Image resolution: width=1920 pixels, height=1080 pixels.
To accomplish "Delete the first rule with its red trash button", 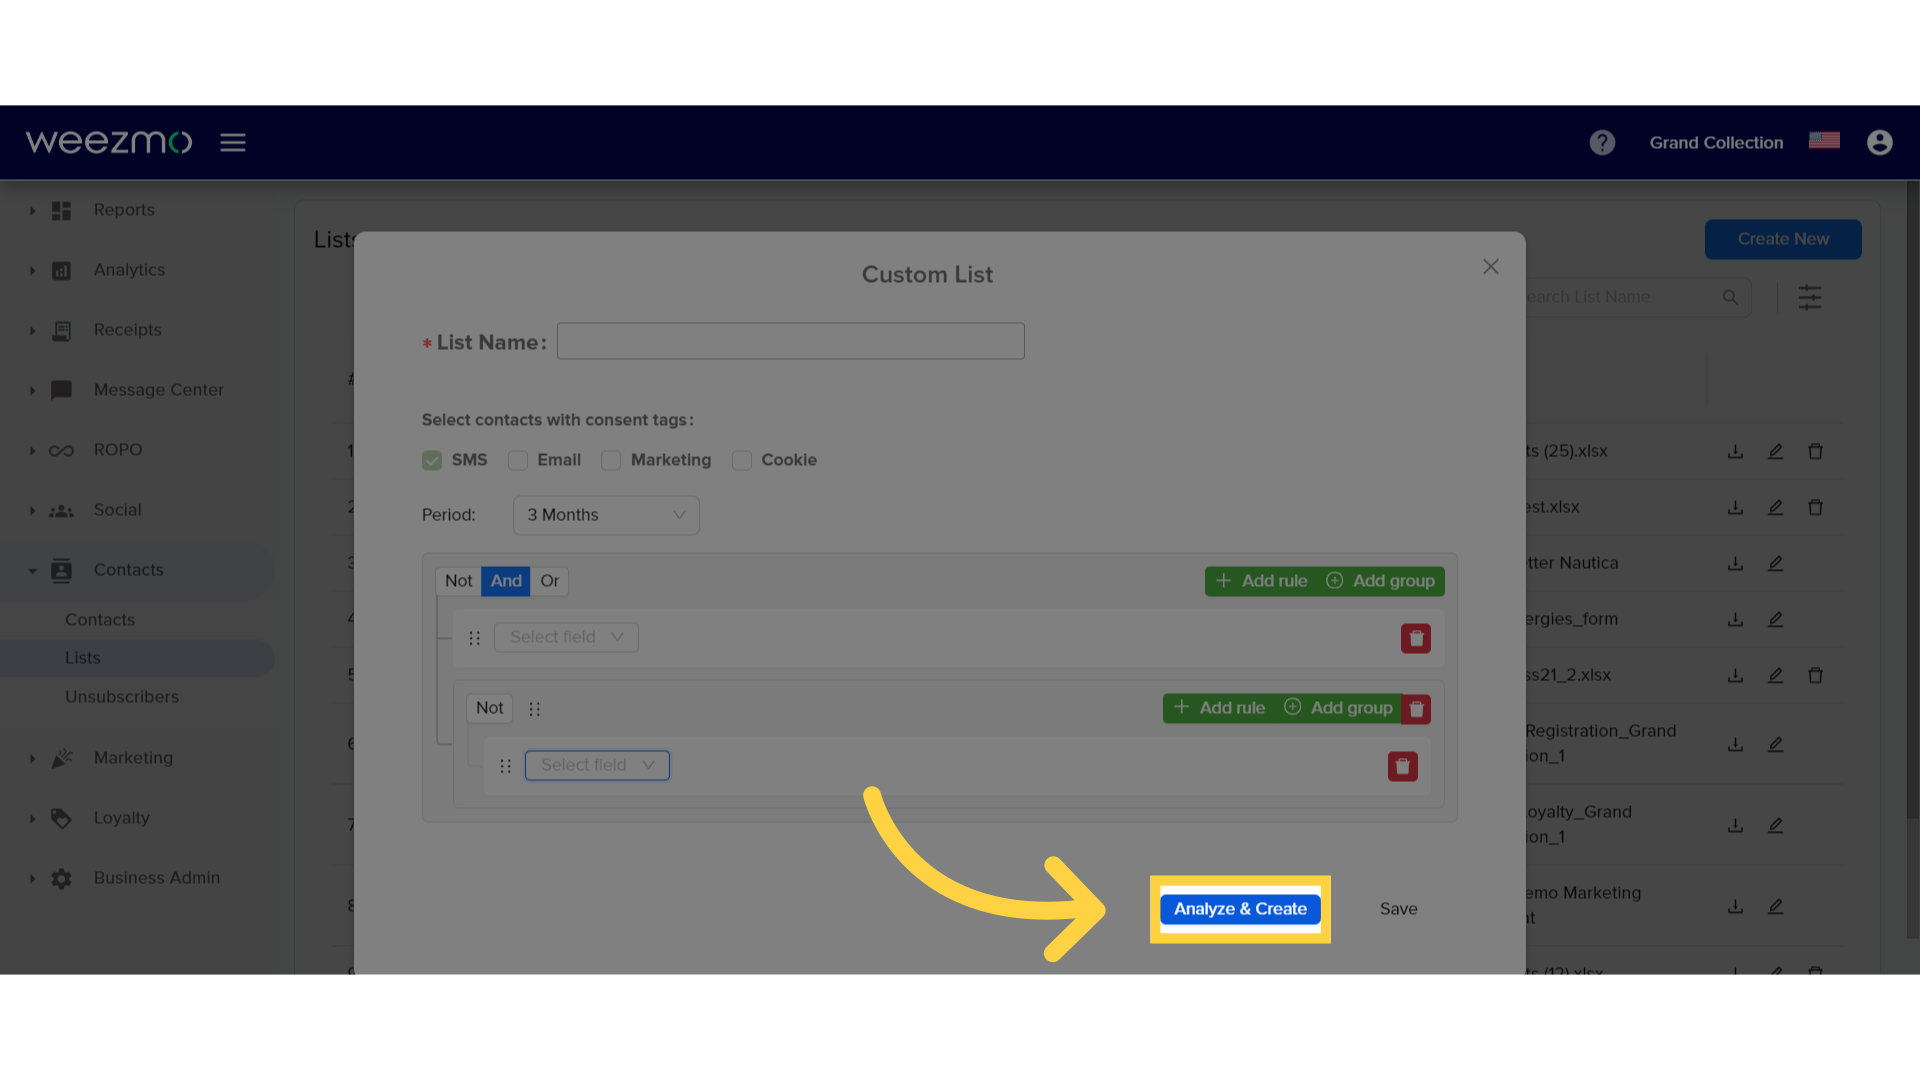I will point(1416,638).
